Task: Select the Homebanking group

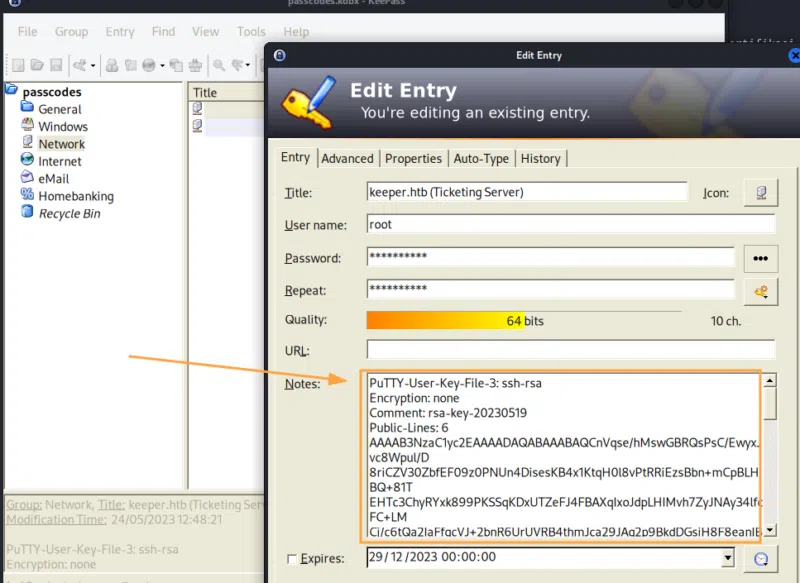Action: point(76,196)
